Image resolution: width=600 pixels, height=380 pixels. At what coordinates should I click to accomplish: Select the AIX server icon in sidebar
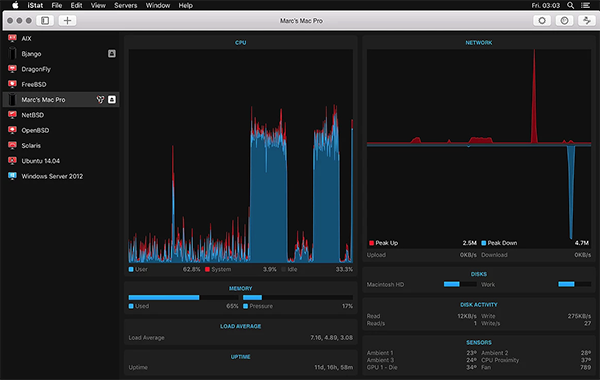[x=12, y=38]
